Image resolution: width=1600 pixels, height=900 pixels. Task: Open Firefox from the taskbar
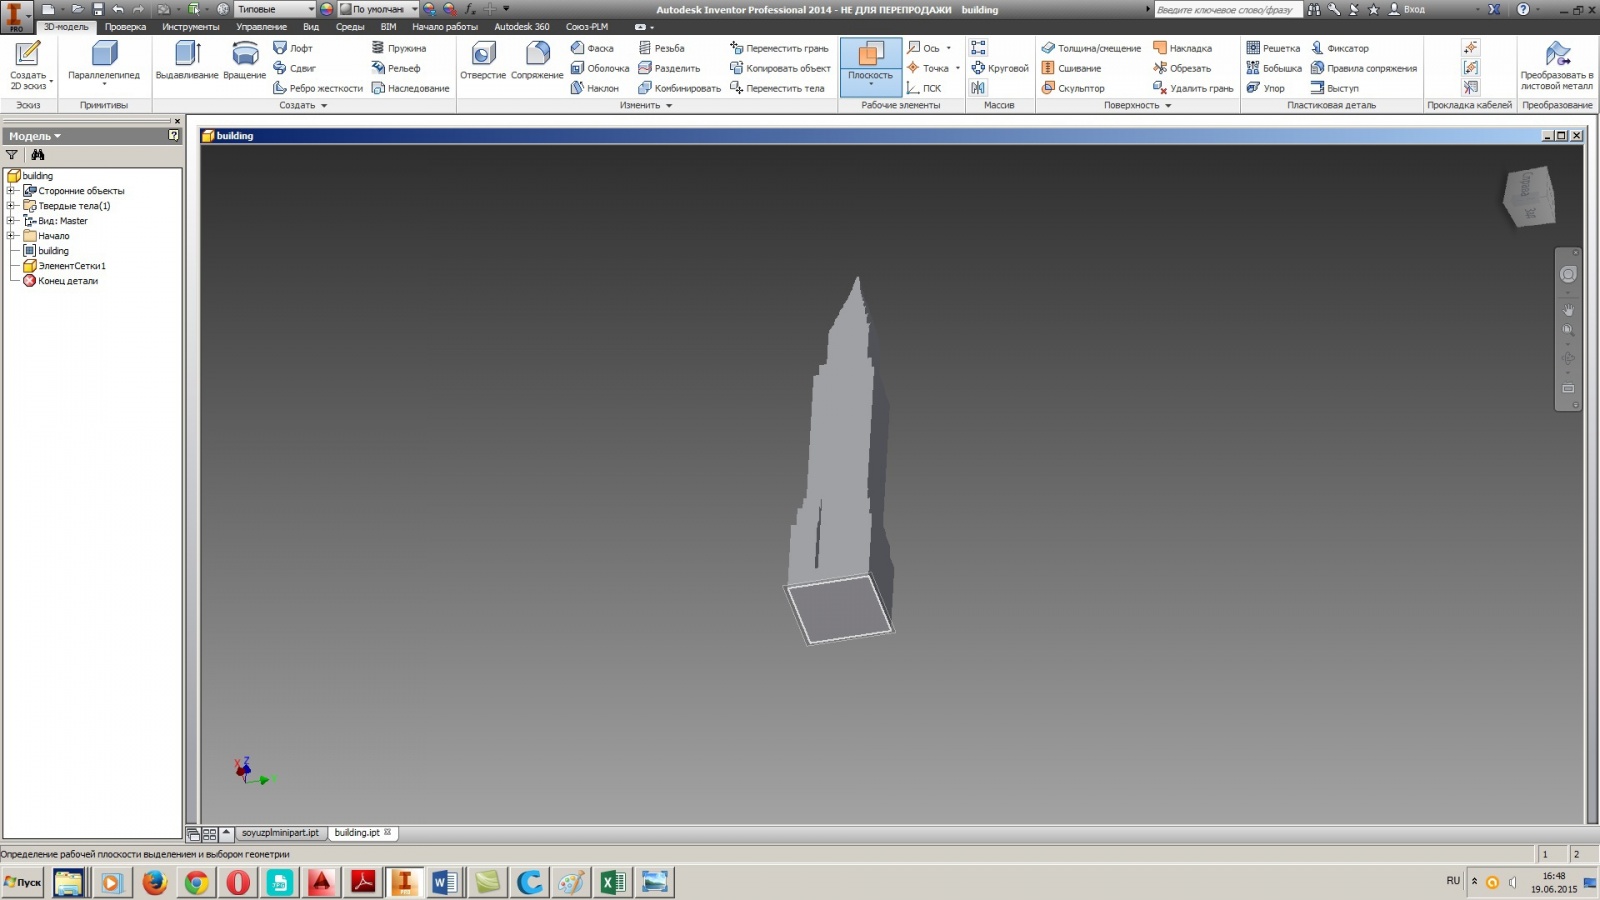click(154, 882)
